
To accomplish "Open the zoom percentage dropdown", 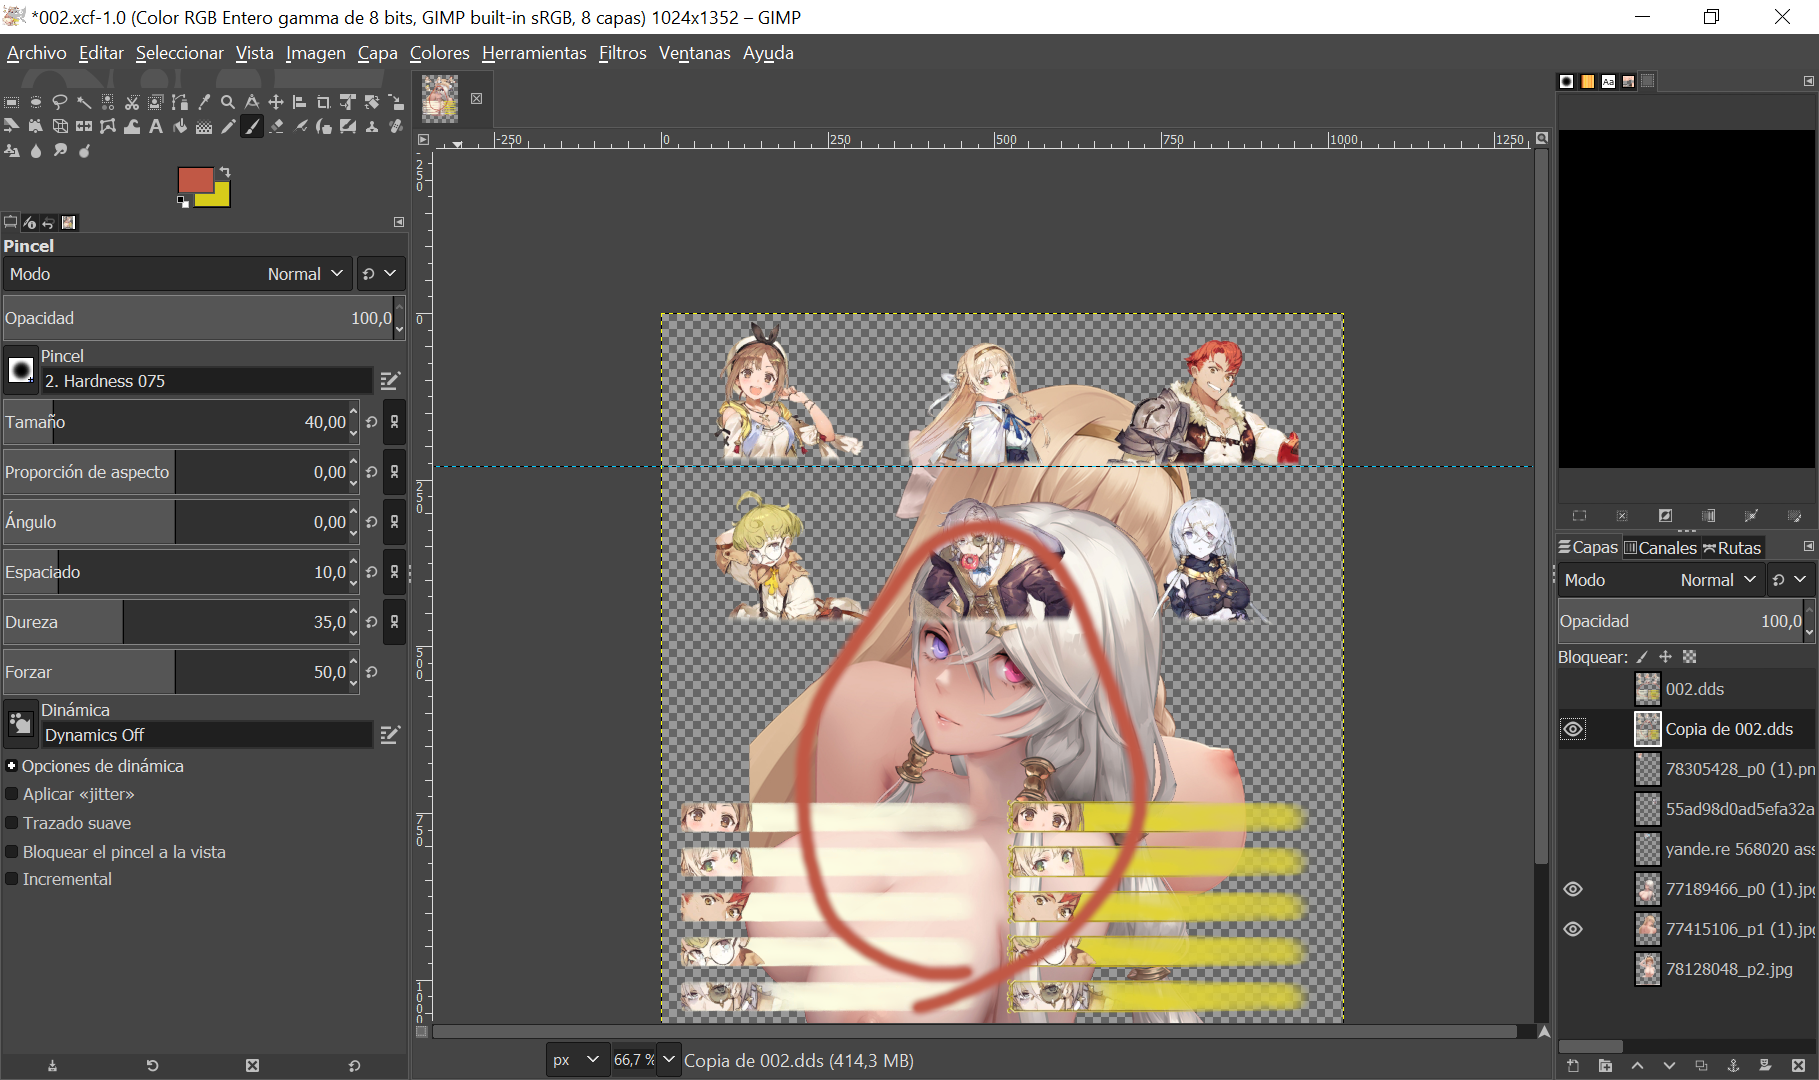I will [x=669, y=1060].
